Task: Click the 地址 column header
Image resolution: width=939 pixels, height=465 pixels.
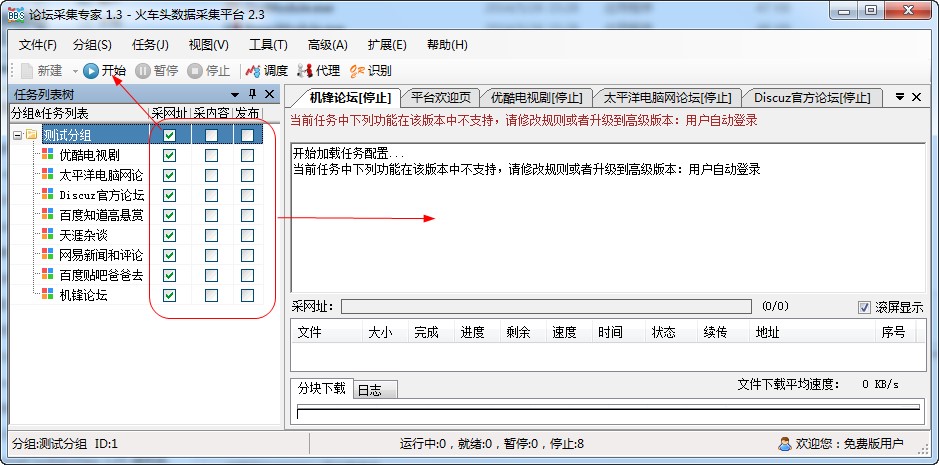Action: [812, 332]
